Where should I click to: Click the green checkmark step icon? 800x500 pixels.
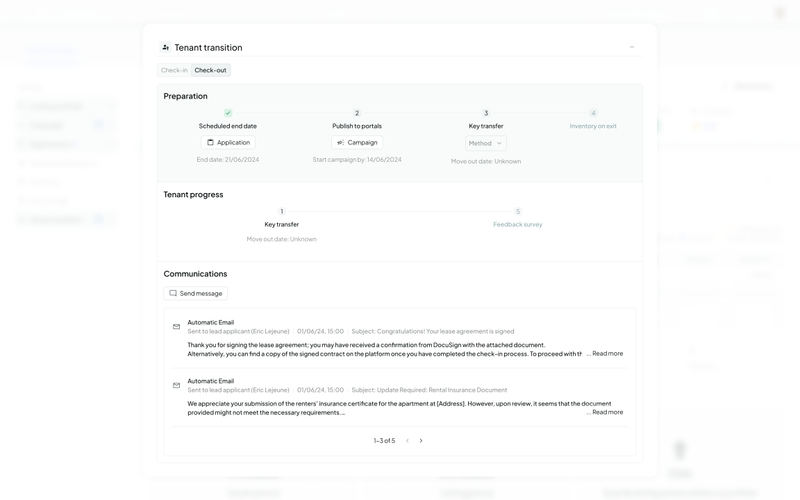coord(228,113)
